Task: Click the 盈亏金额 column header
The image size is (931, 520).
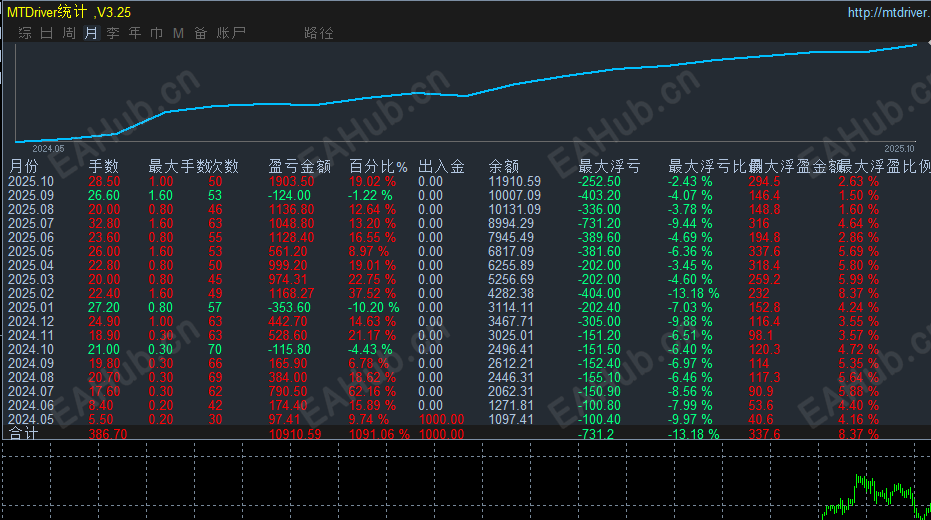Action: pos(299,166)
